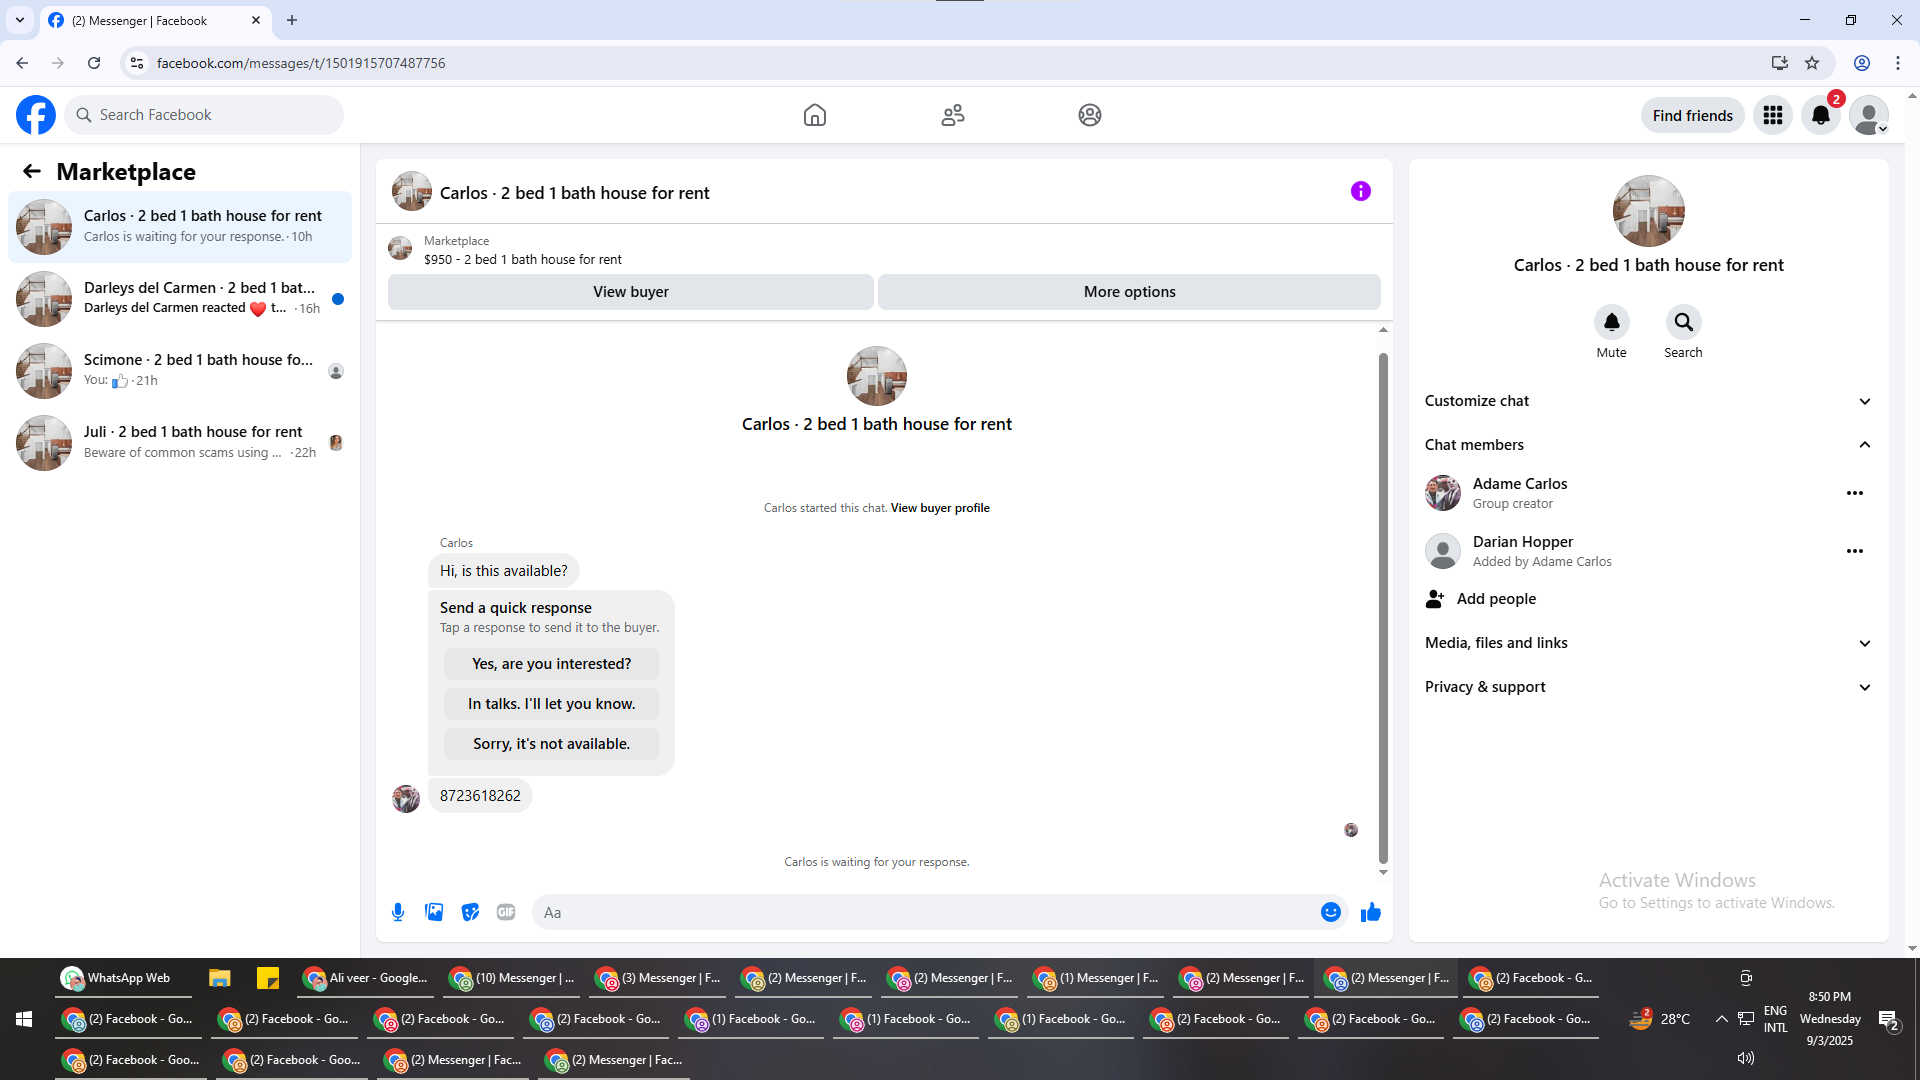
Task: Send a thumbs-up like
Action: [1371, 912]
